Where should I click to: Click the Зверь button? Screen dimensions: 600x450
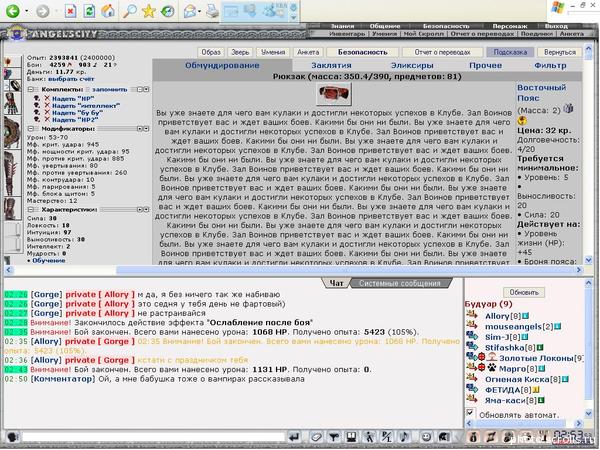[240, 52]
